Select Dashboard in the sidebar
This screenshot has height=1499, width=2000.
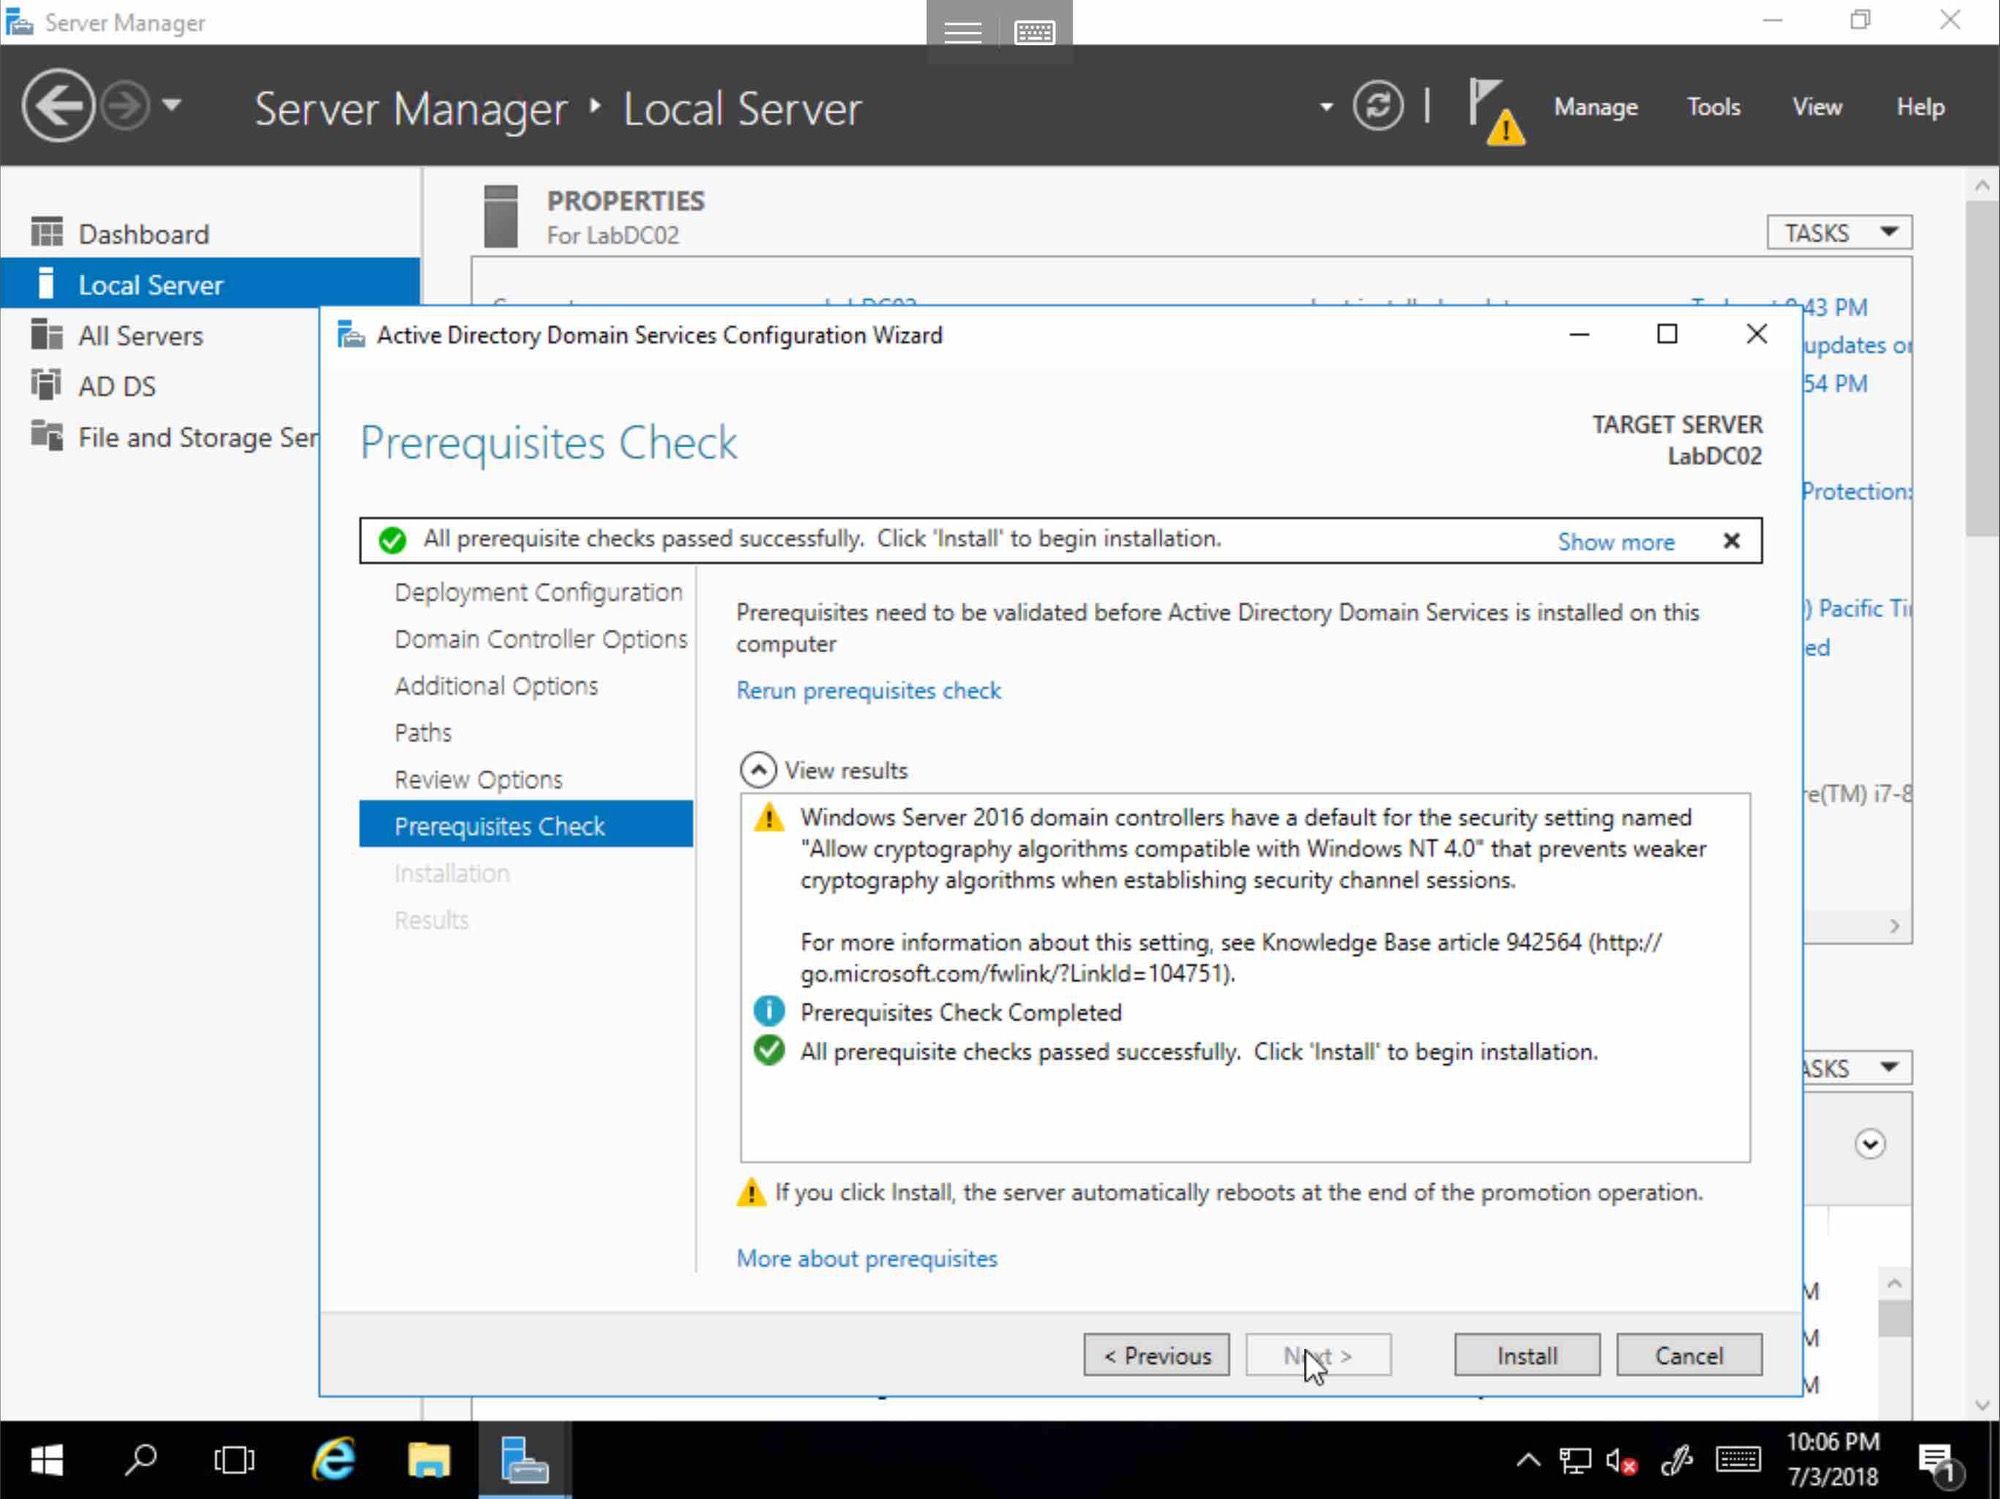point(210,234)
